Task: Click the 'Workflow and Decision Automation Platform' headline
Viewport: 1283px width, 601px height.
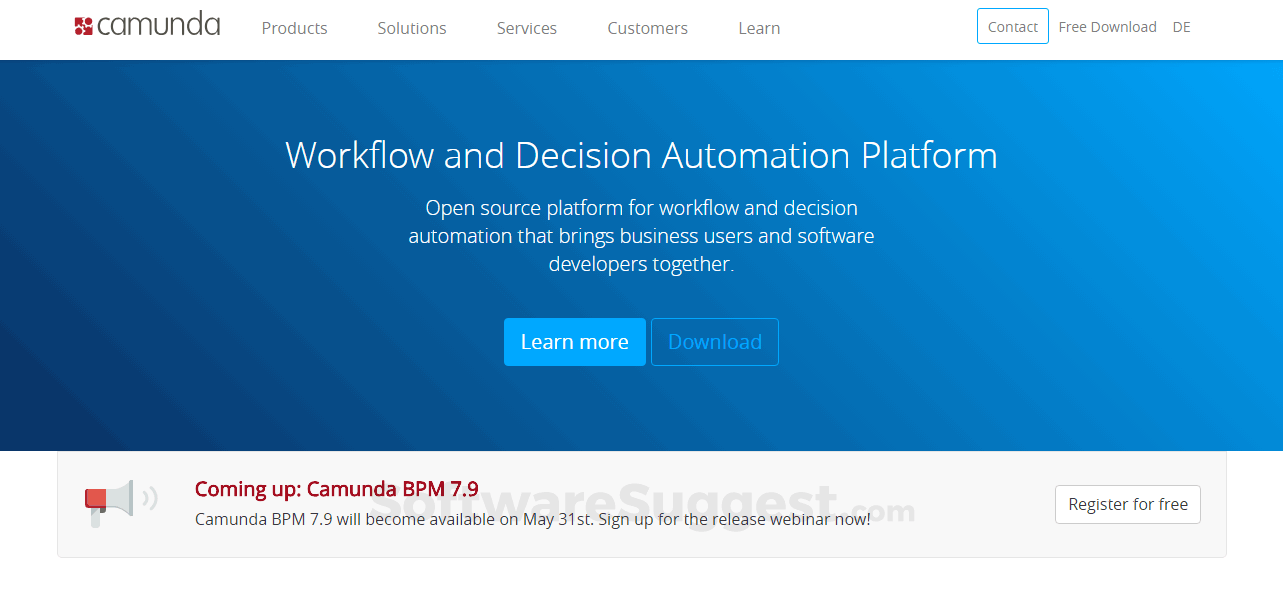Action: pos(641,156)
